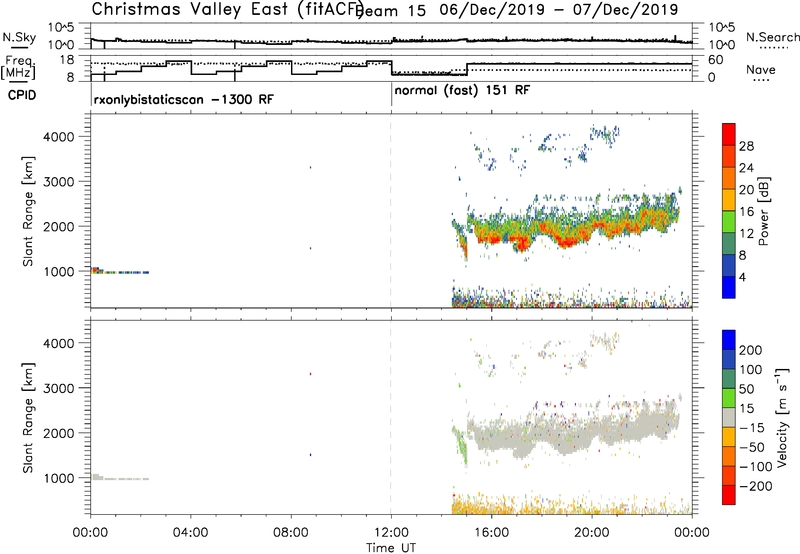Image resolution: width=800 pixels, height=554 pixels.
Task: Click the 'Time UT' x-axis title
Action: pos(391,548)
